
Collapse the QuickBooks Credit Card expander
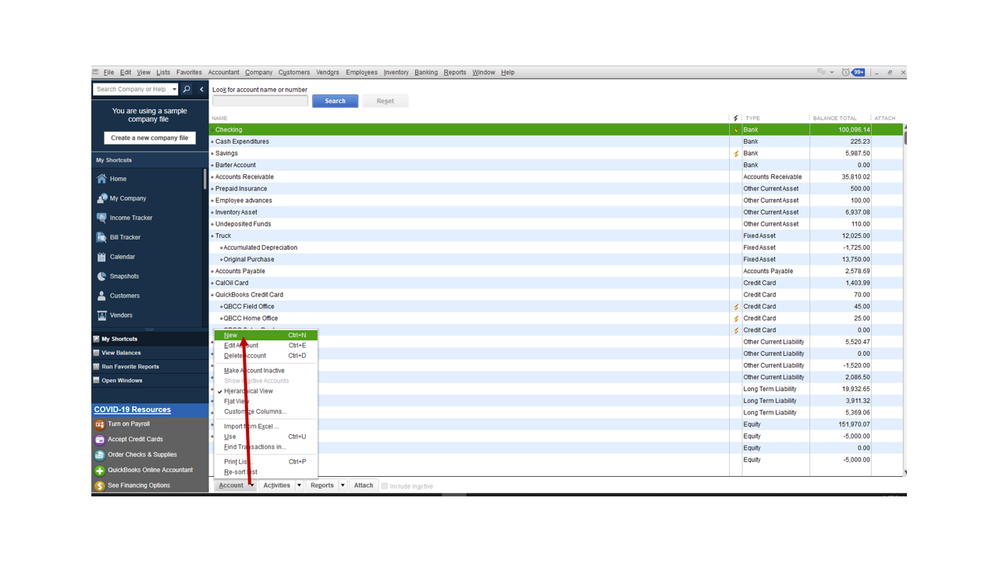[x=213, y=295]
